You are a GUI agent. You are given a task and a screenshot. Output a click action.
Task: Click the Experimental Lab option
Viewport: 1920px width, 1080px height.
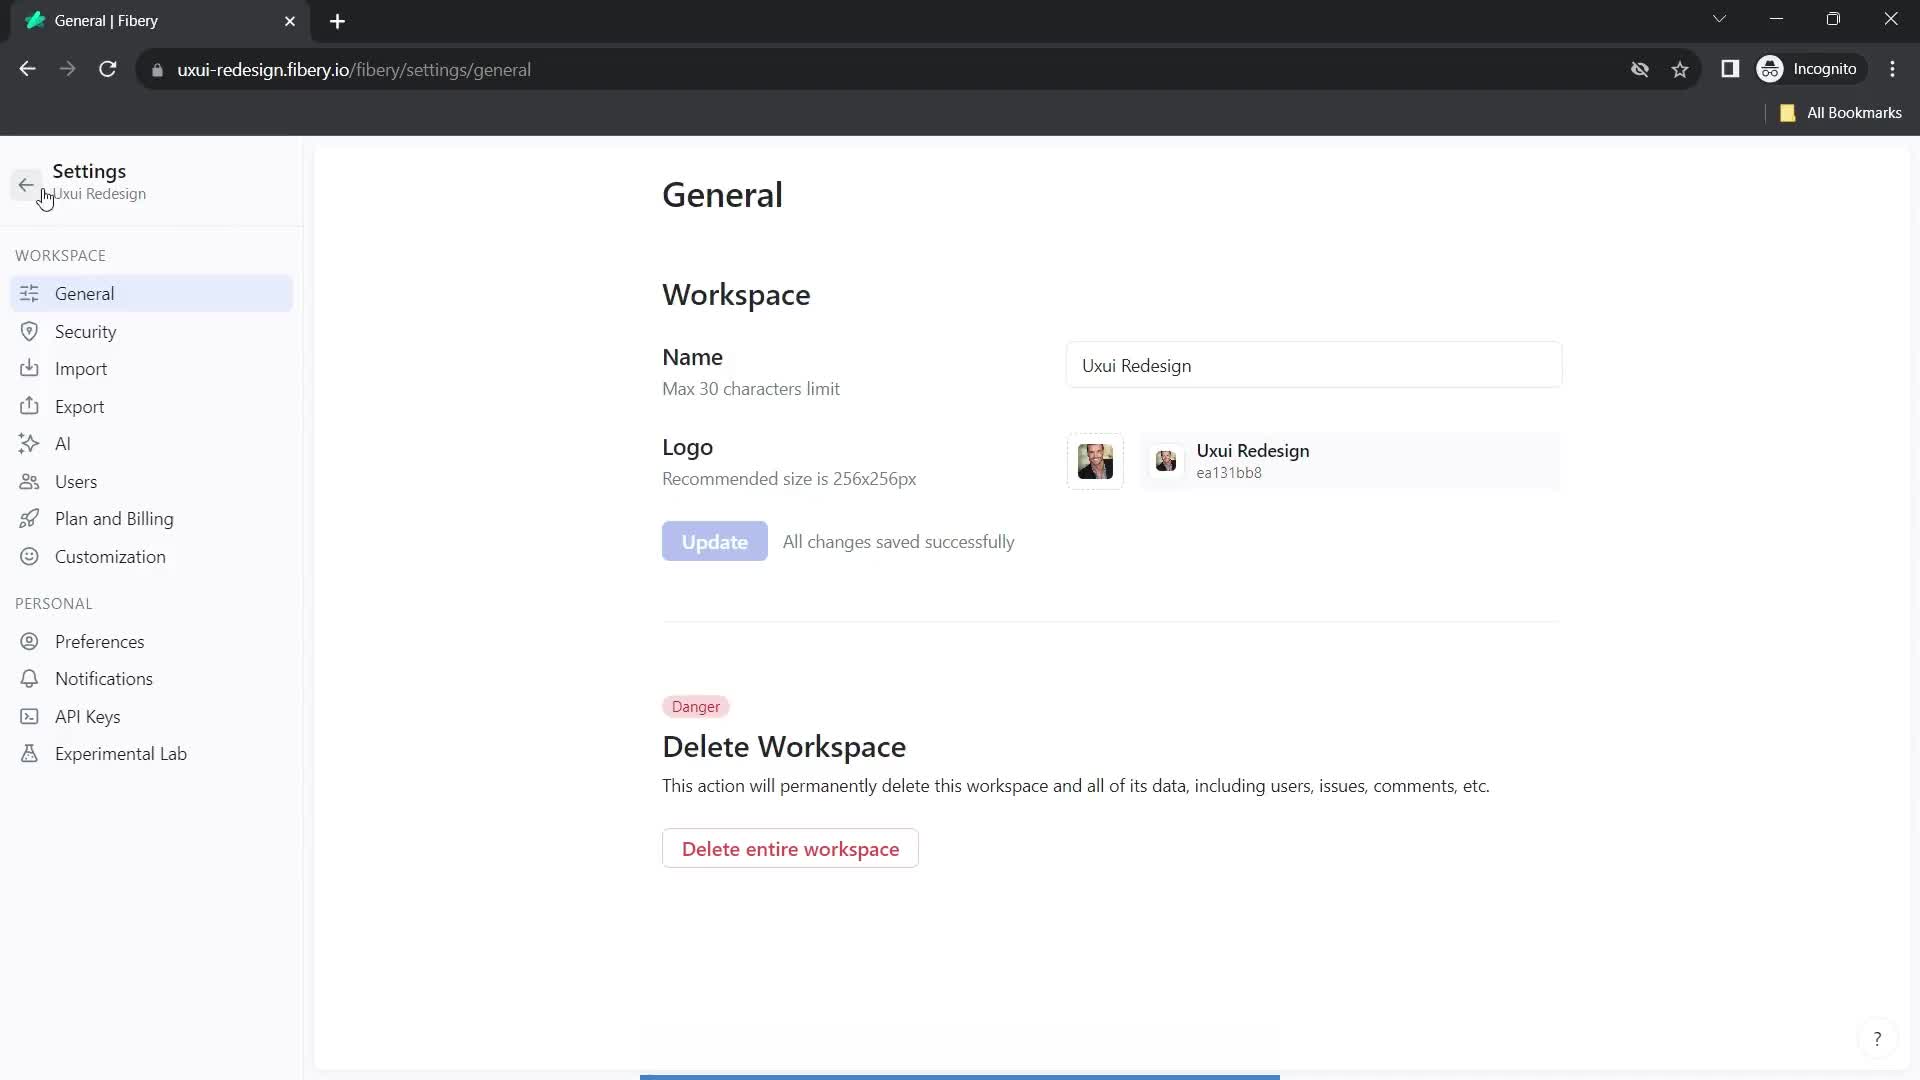coord(120,753)
